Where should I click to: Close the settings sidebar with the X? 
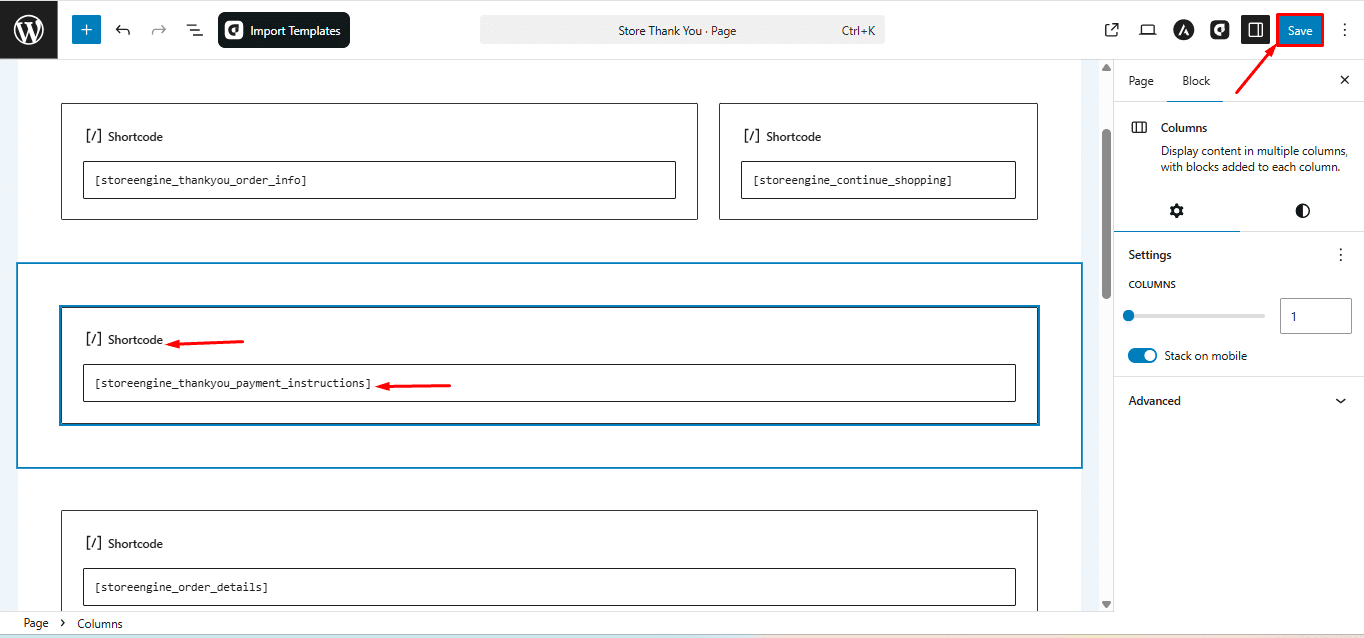(1345, 80)
